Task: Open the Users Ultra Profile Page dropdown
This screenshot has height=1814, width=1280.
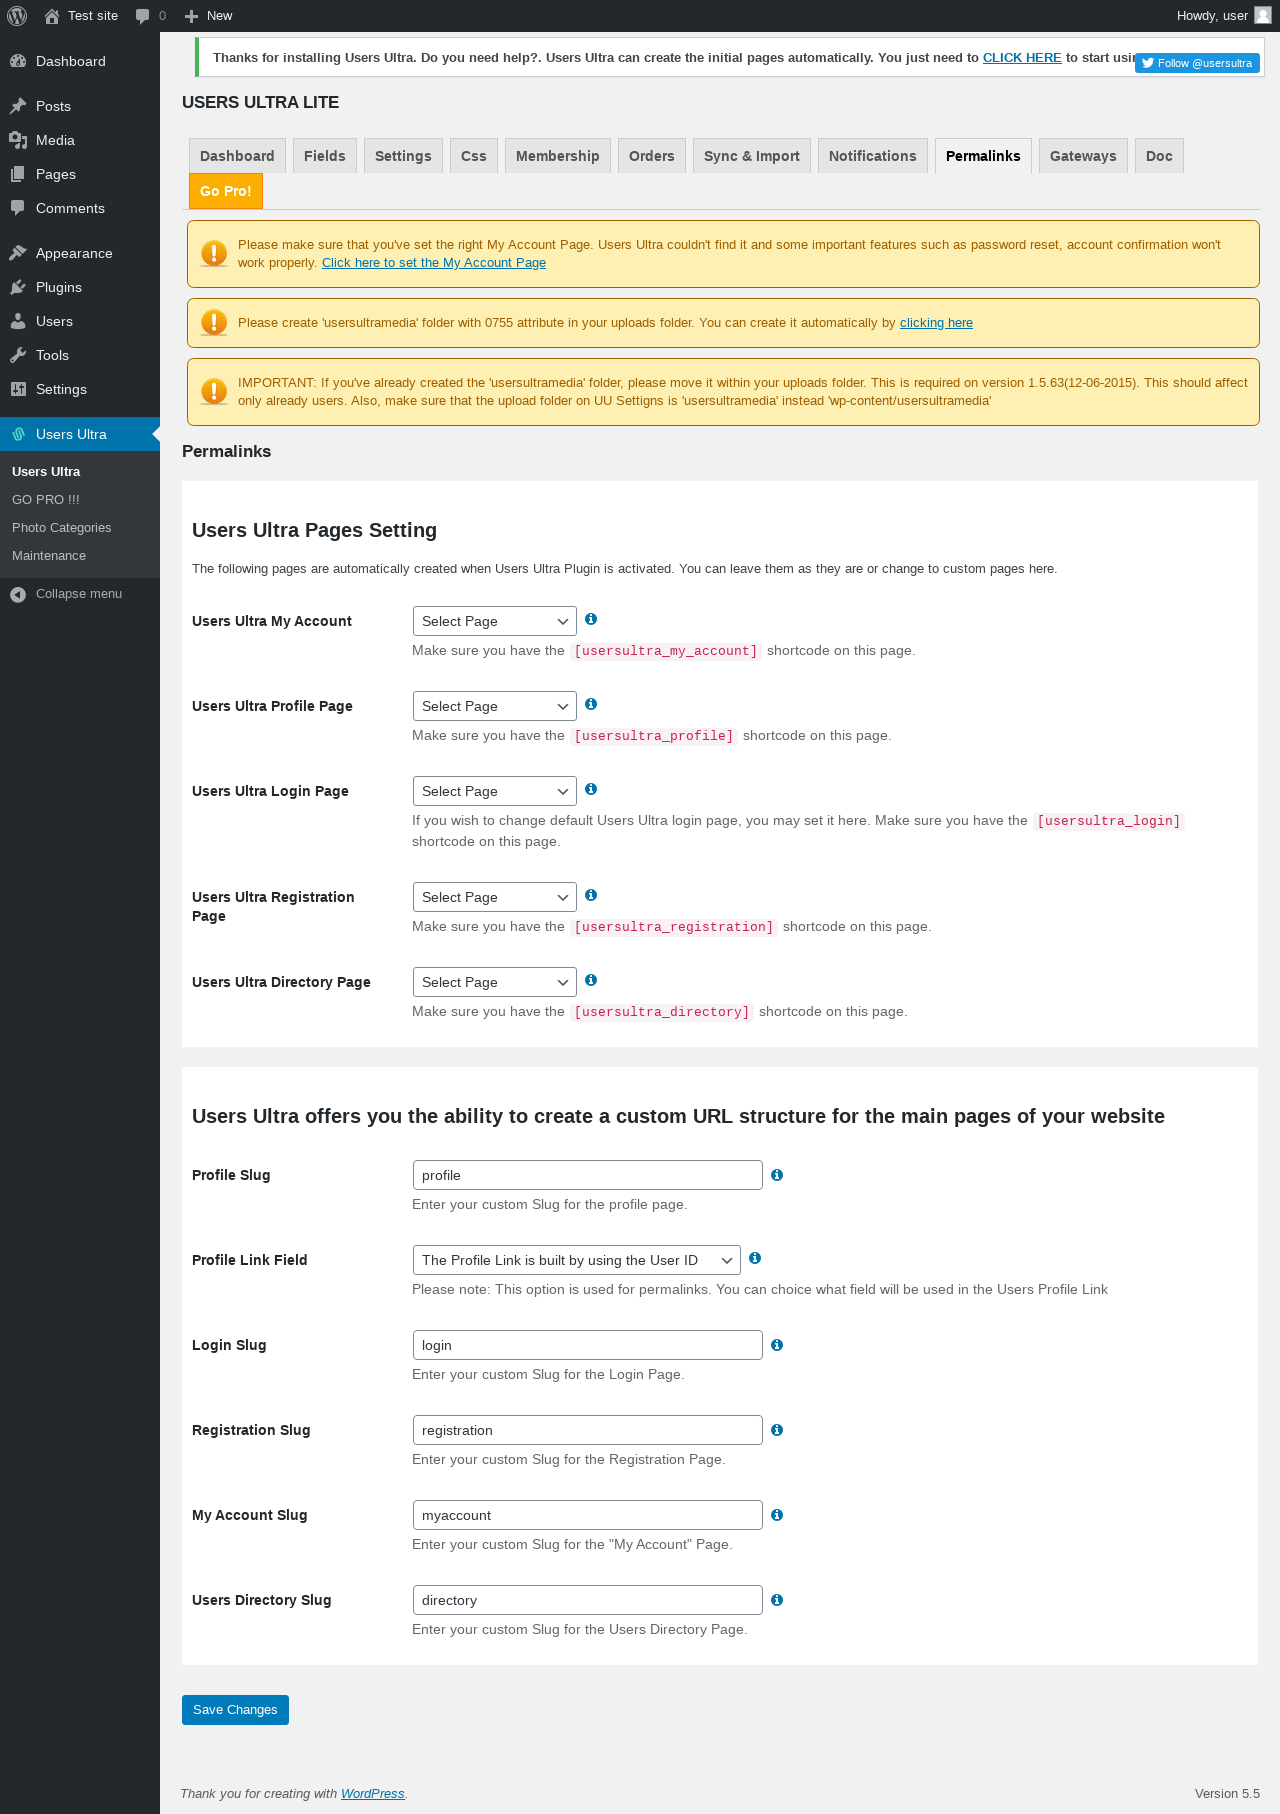Action: click(495, 706)
